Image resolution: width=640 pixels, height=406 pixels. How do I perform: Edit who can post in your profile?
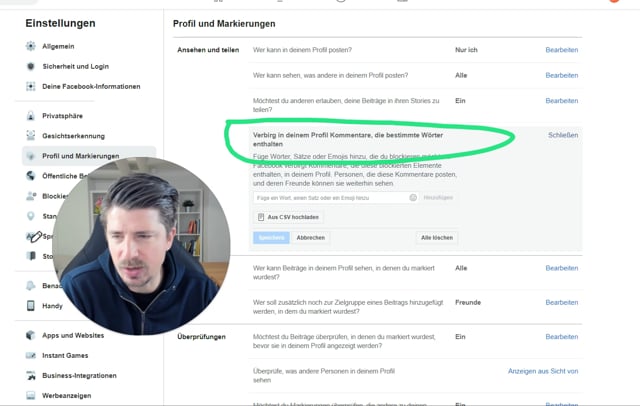(x=562, y=50)
